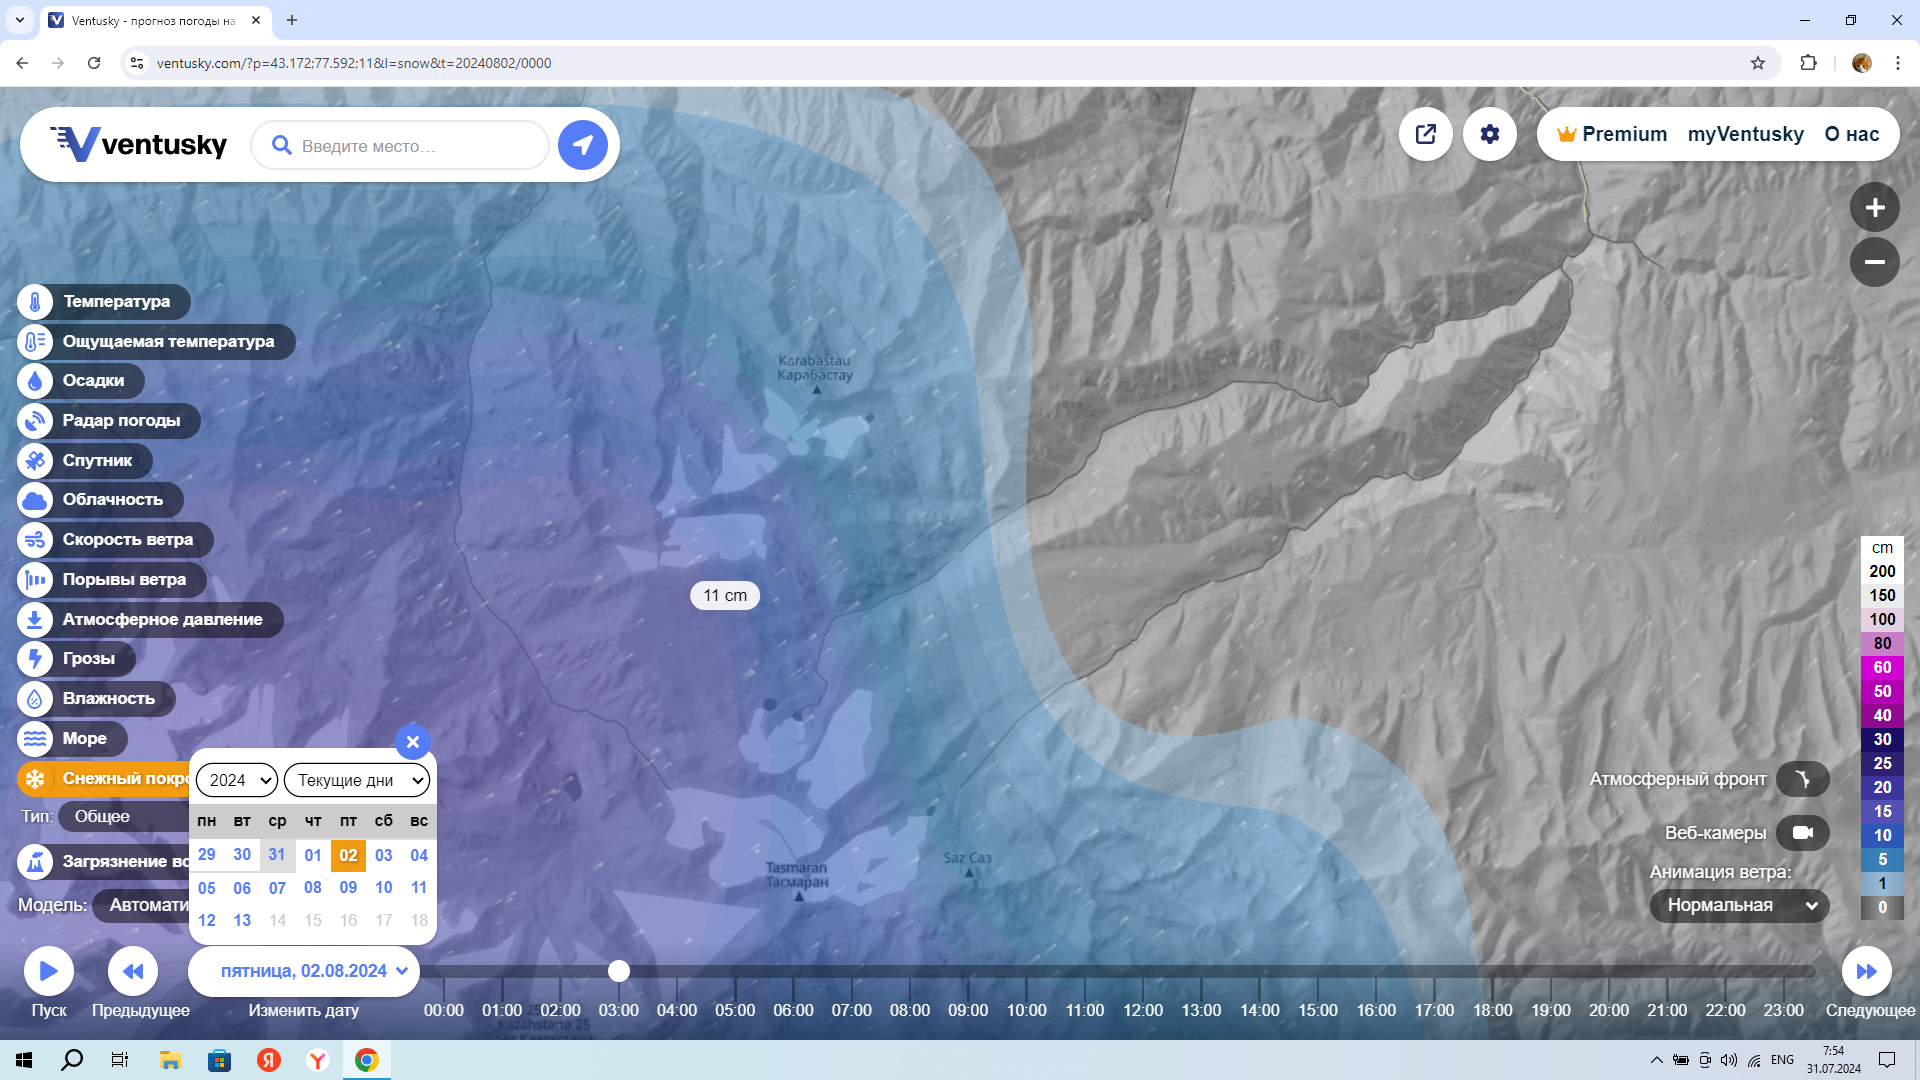This screenshot has width=1920, height=1080.
Task: Focus the Введите место search field
Action: (x=400, y=146)
